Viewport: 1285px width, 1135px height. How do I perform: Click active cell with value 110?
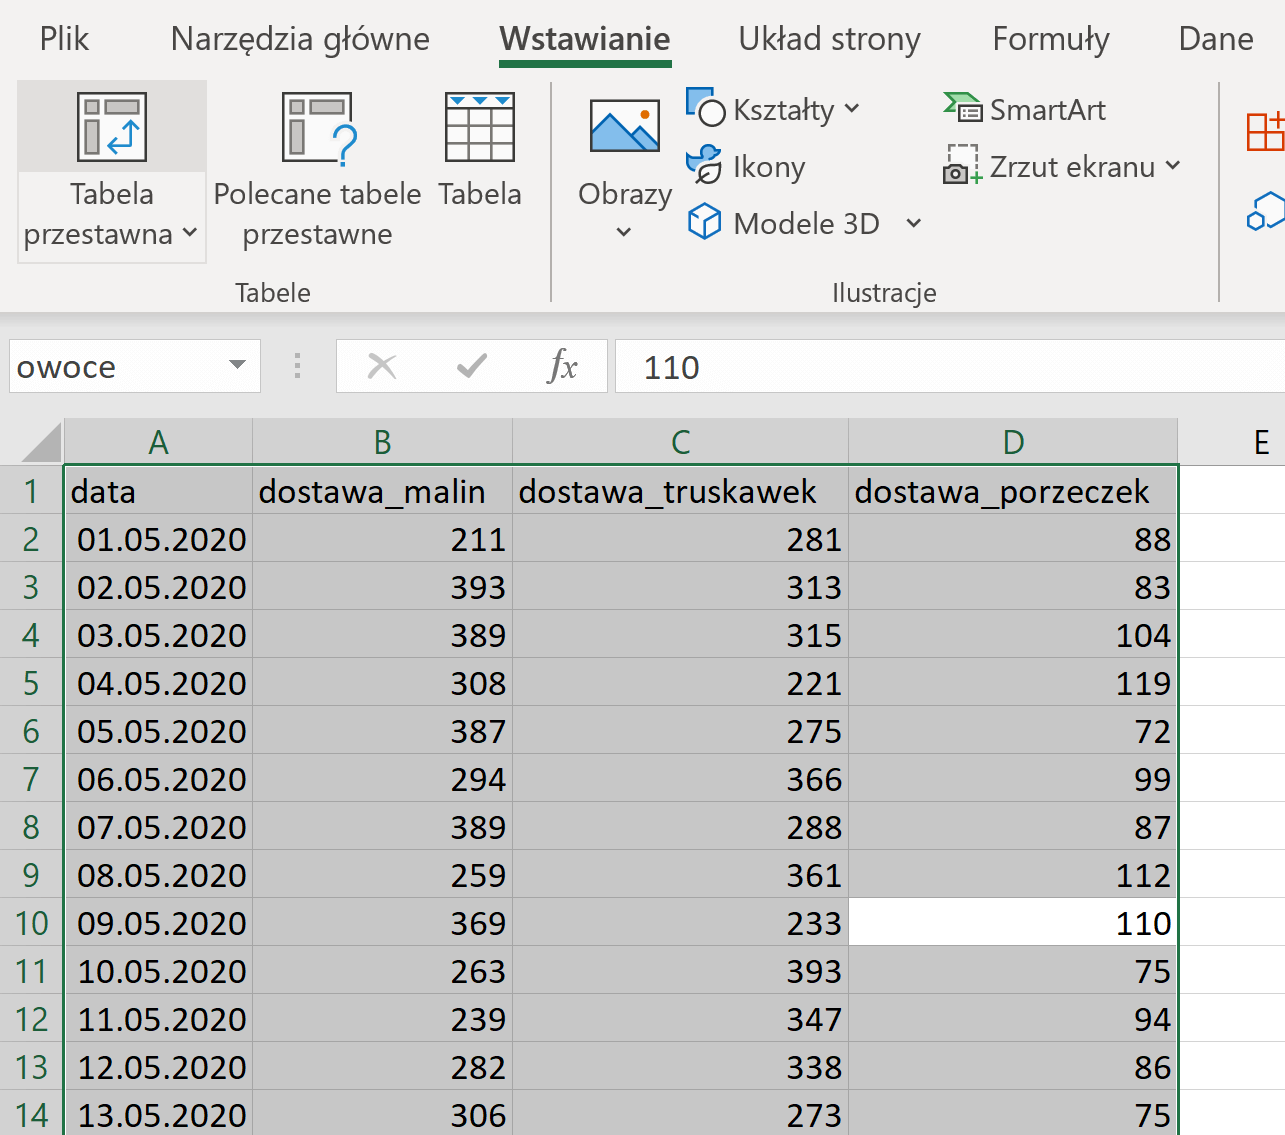(1013, 923)
